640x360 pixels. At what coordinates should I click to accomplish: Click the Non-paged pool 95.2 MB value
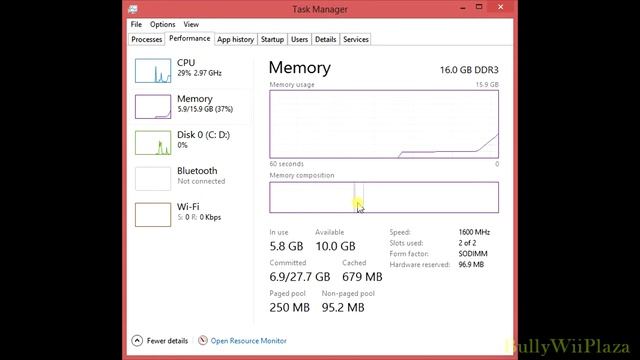coord(343,307)
